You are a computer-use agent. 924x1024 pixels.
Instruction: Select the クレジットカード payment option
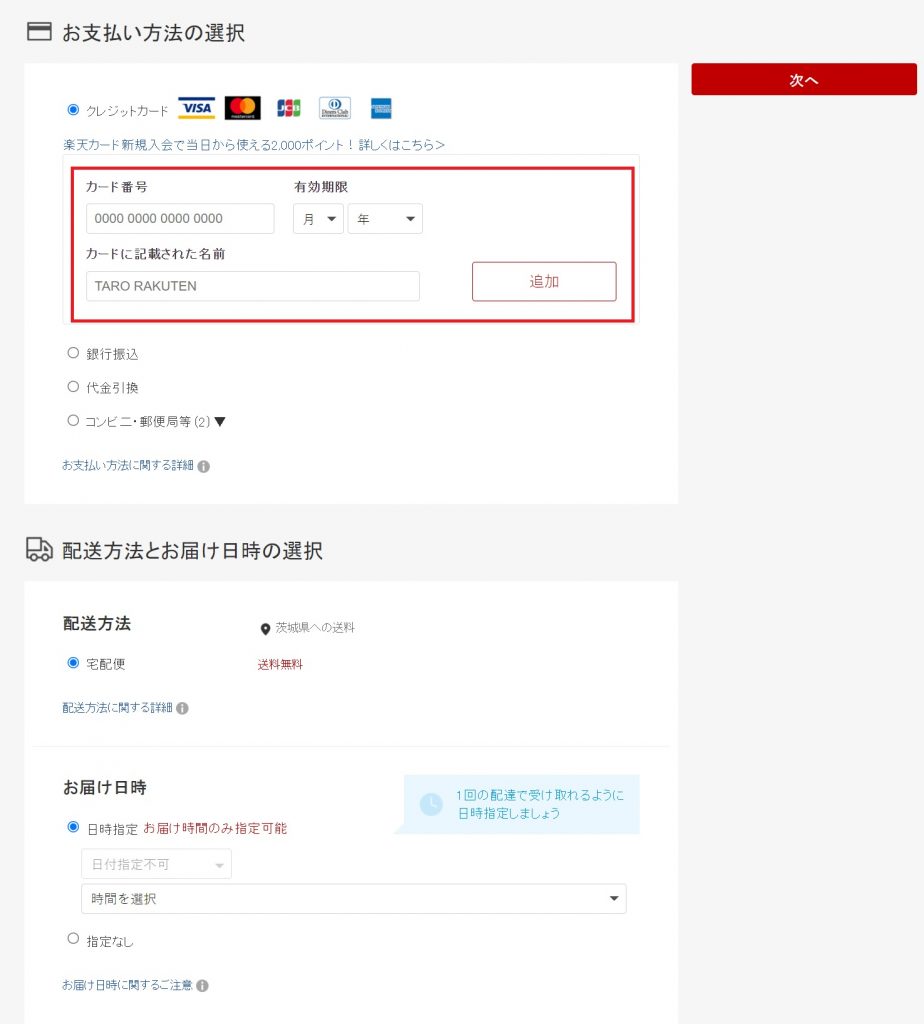73,110
